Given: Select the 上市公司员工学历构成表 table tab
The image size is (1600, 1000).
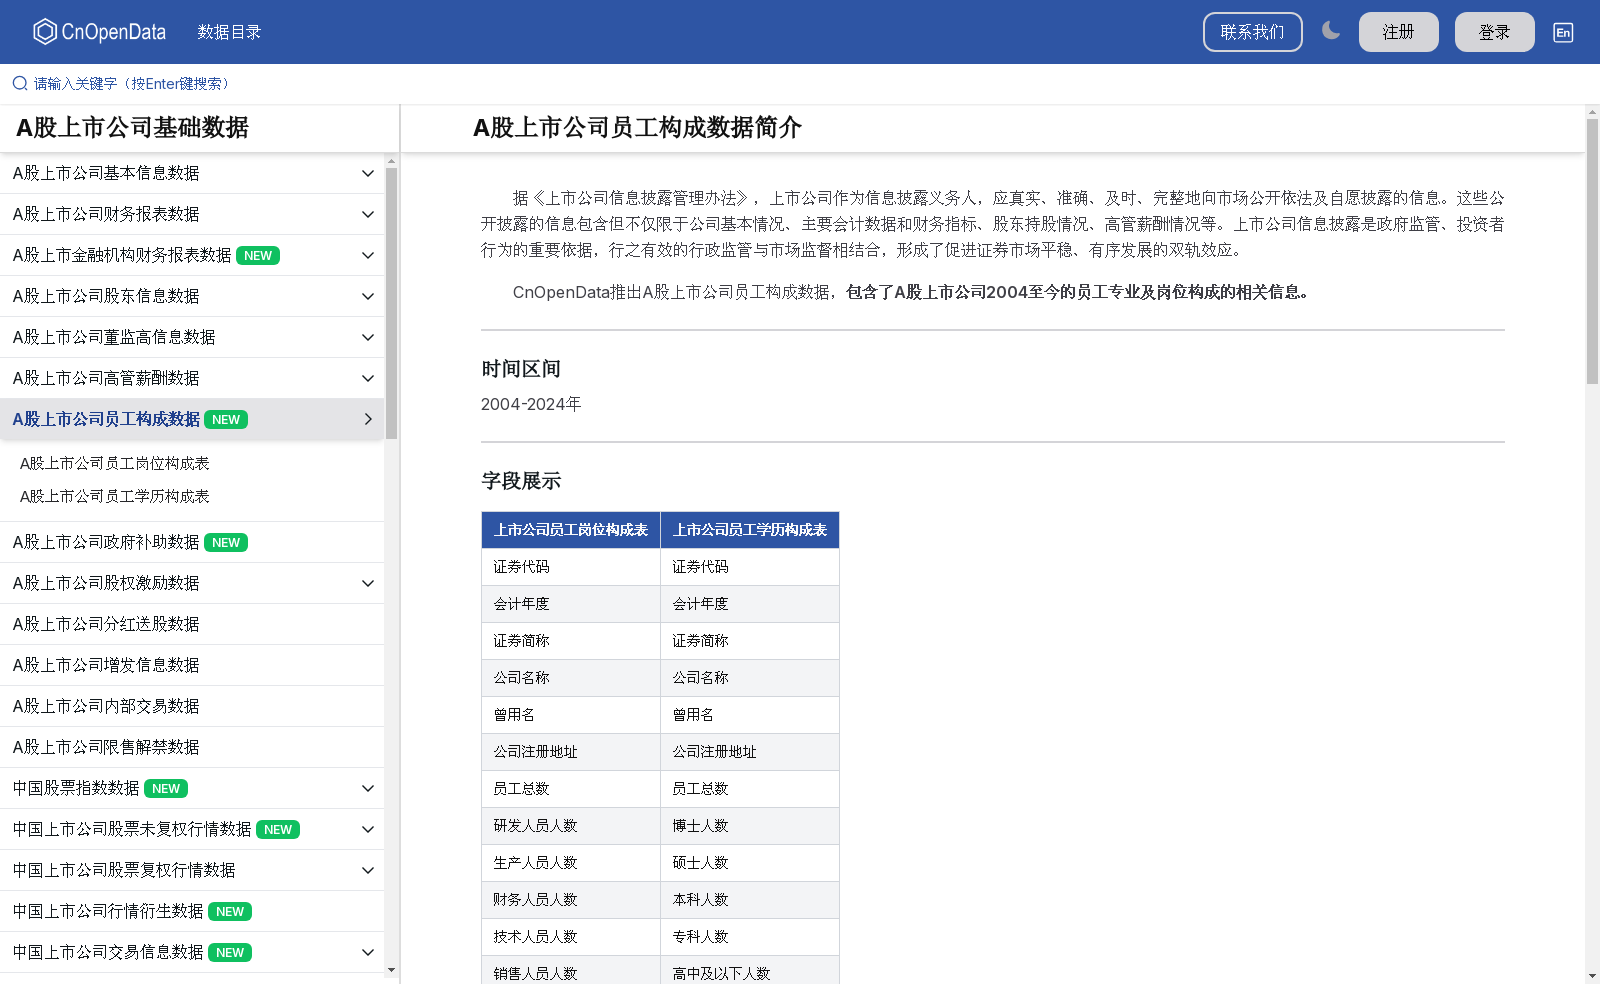Looking at the screenshot, I should (750, 530).
